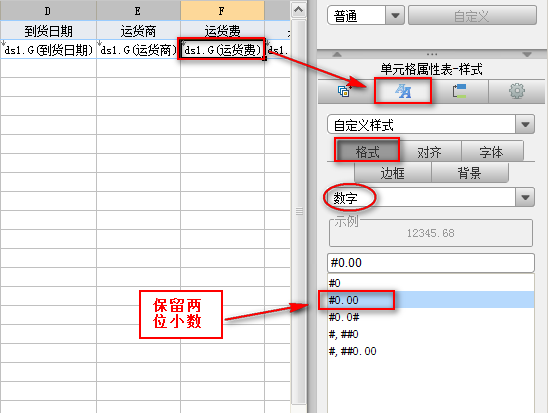The height and width of the screenshot is (413, 548).
Task: Click the format pattern input field
Action: tap(431, 263)
